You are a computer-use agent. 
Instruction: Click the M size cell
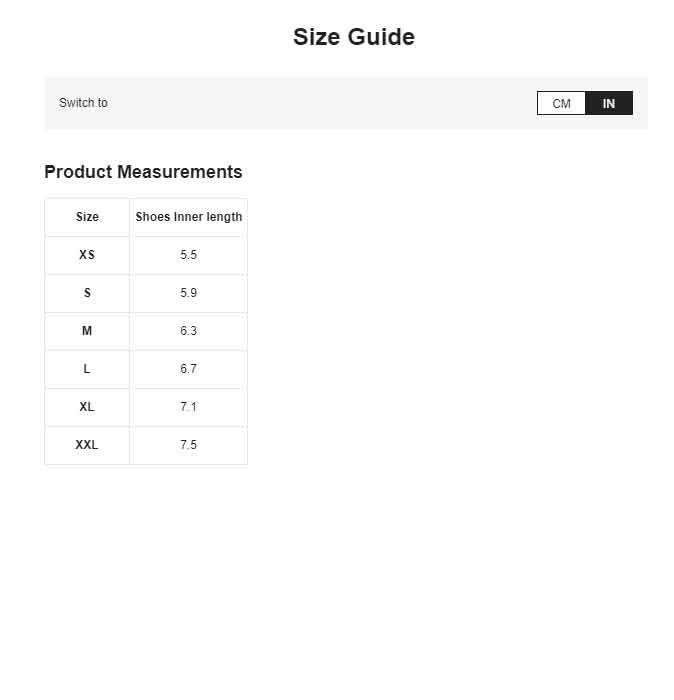87,331
